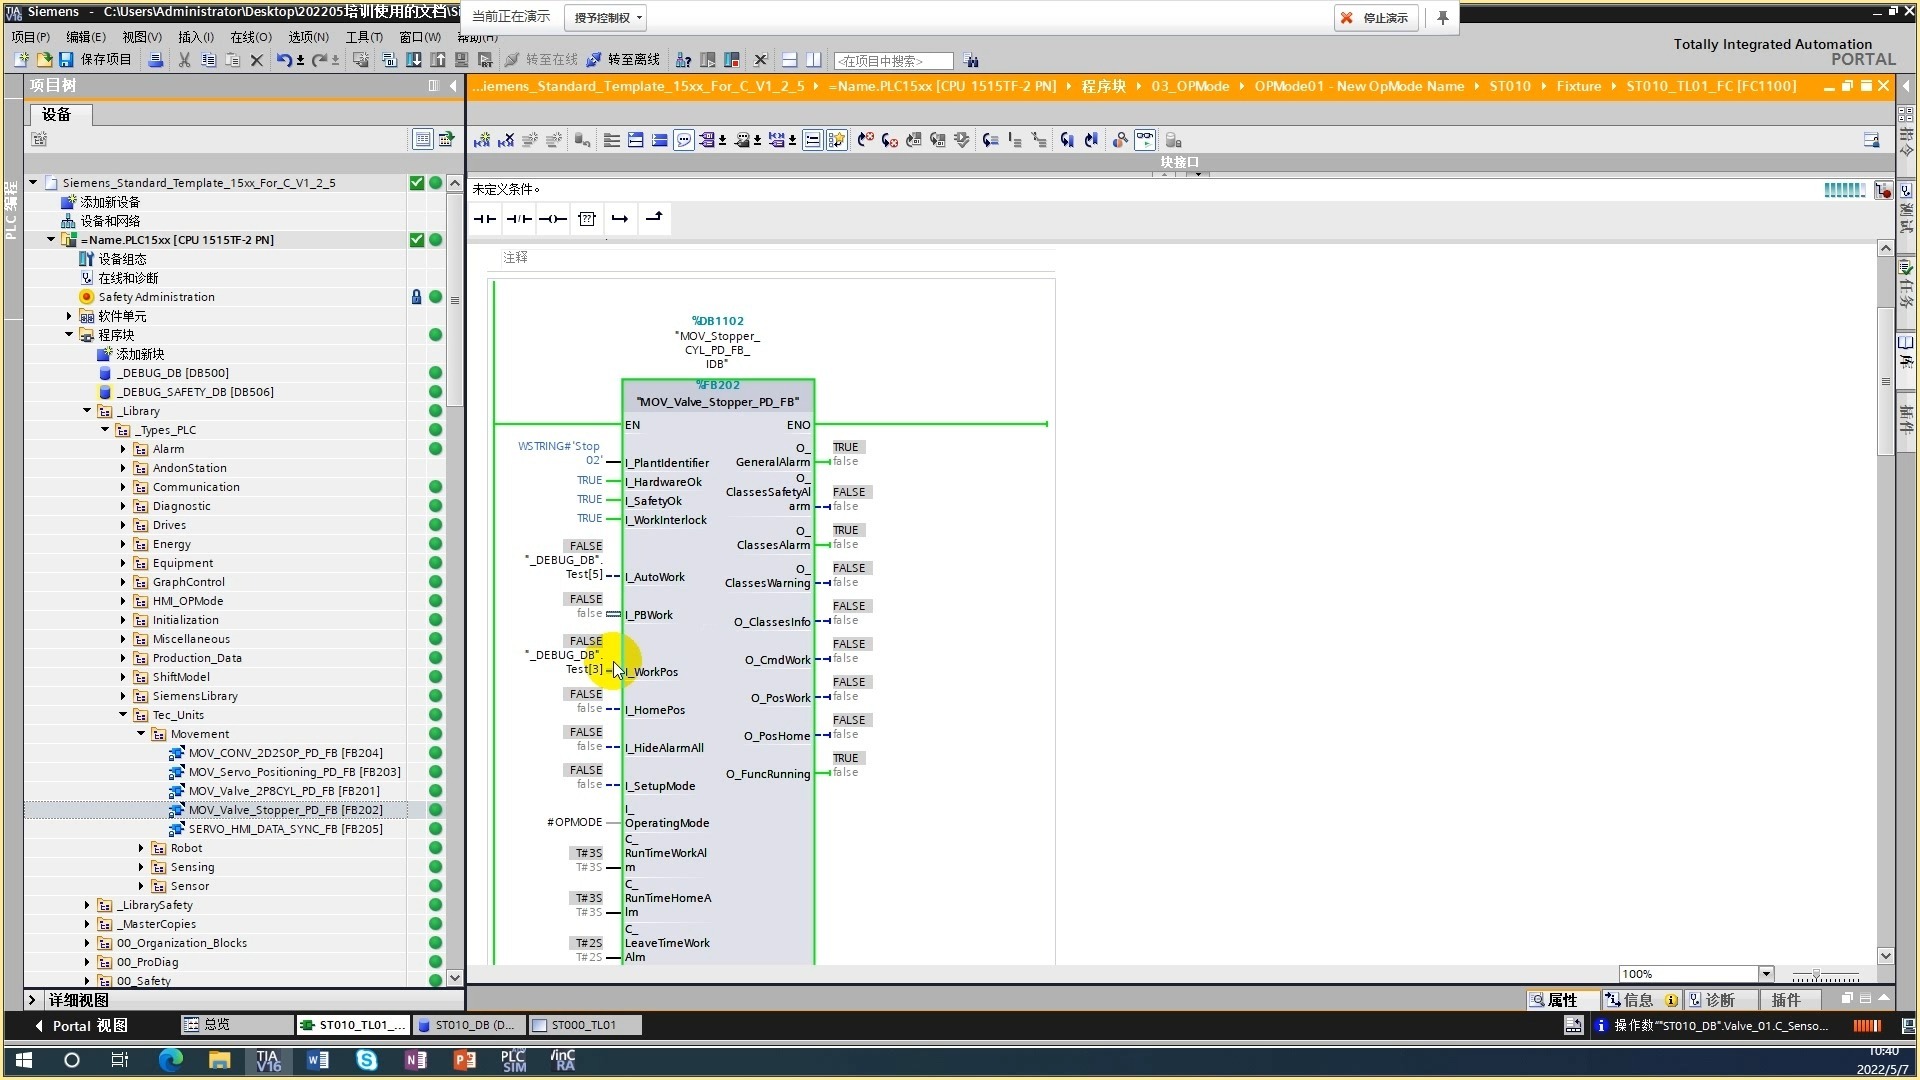Switch to the ST010_DB editor tab
The height and width of the screenshot is (1080, 1920).
click(x=467, y=1025)
